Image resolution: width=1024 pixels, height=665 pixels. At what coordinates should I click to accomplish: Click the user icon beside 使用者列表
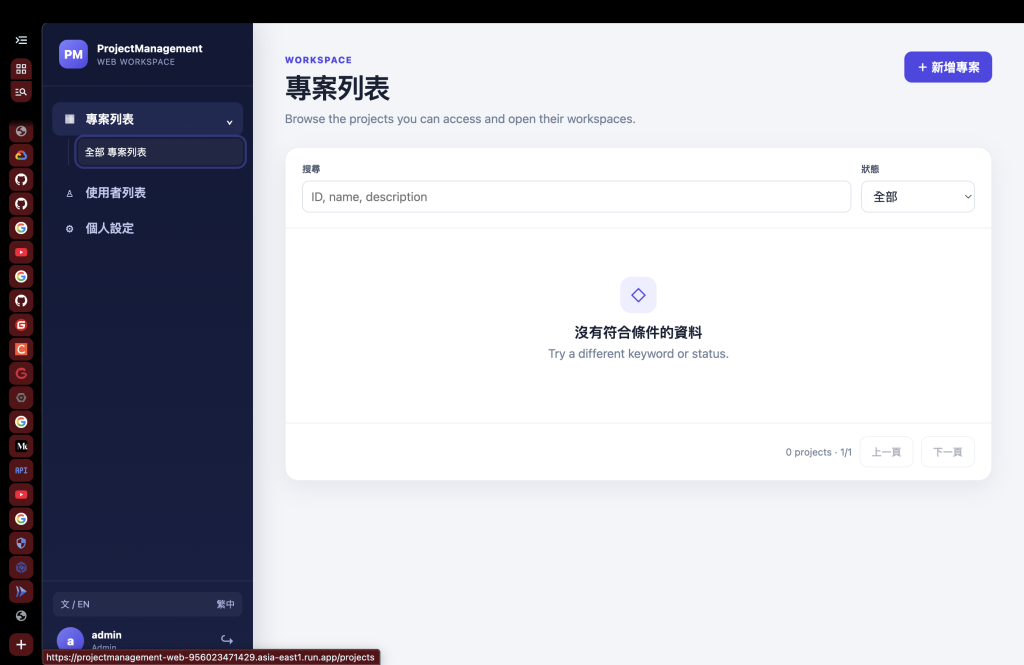[x=69, y=193]
